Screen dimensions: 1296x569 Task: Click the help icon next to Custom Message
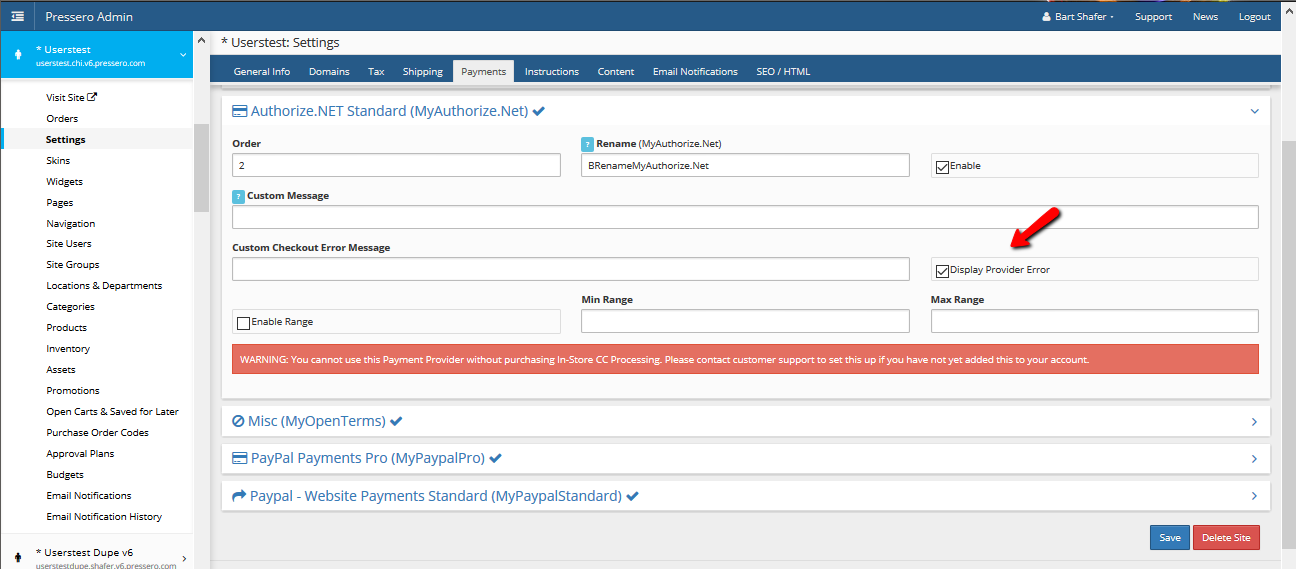(x=238, y=196)
